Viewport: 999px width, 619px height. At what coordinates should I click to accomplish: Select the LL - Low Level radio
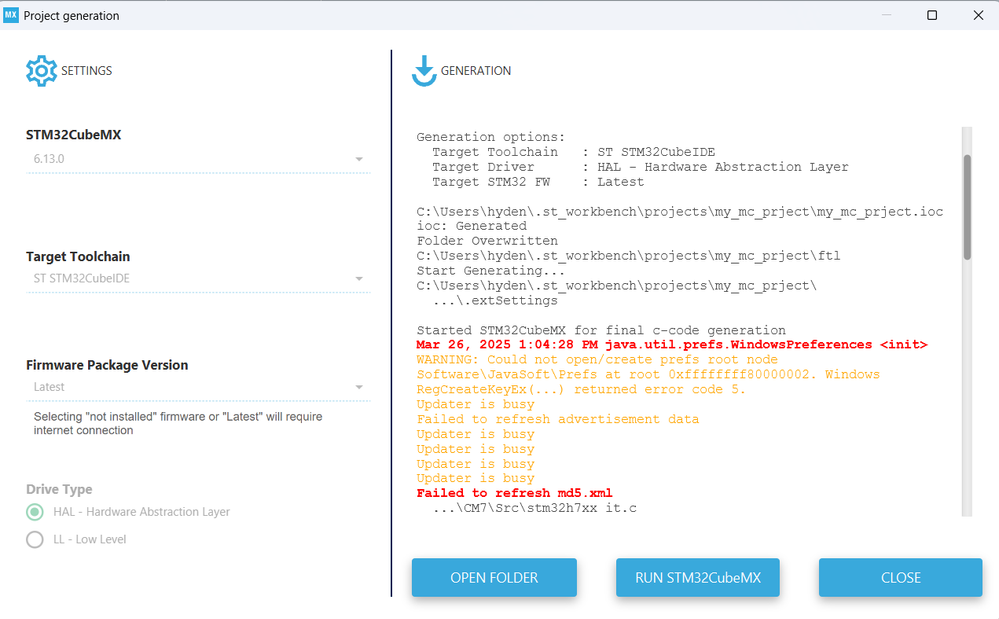(35, 539)
